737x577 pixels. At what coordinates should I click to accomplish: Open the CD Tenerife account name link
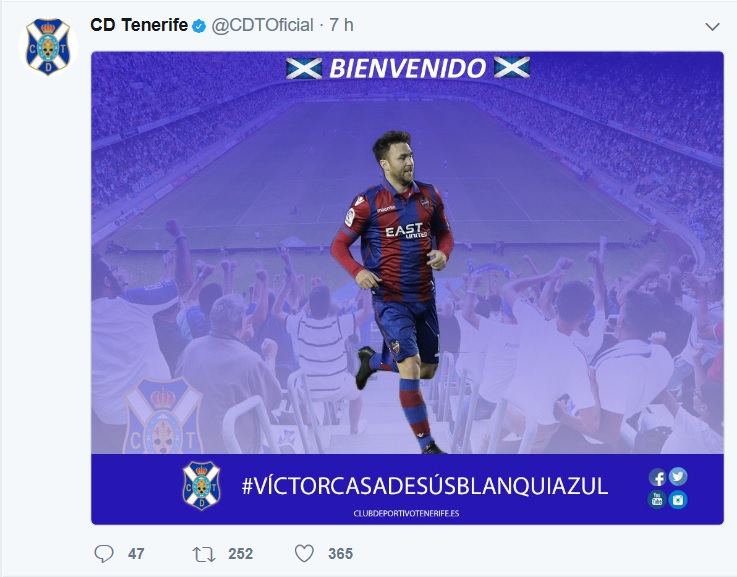[x=139, y=25]
